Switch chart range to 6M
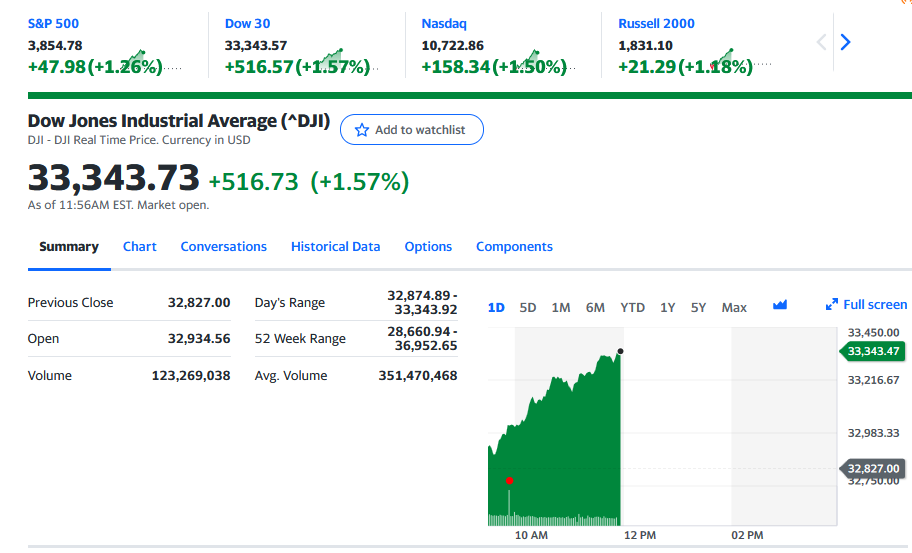The image size is (912, 553). (595, 308)
